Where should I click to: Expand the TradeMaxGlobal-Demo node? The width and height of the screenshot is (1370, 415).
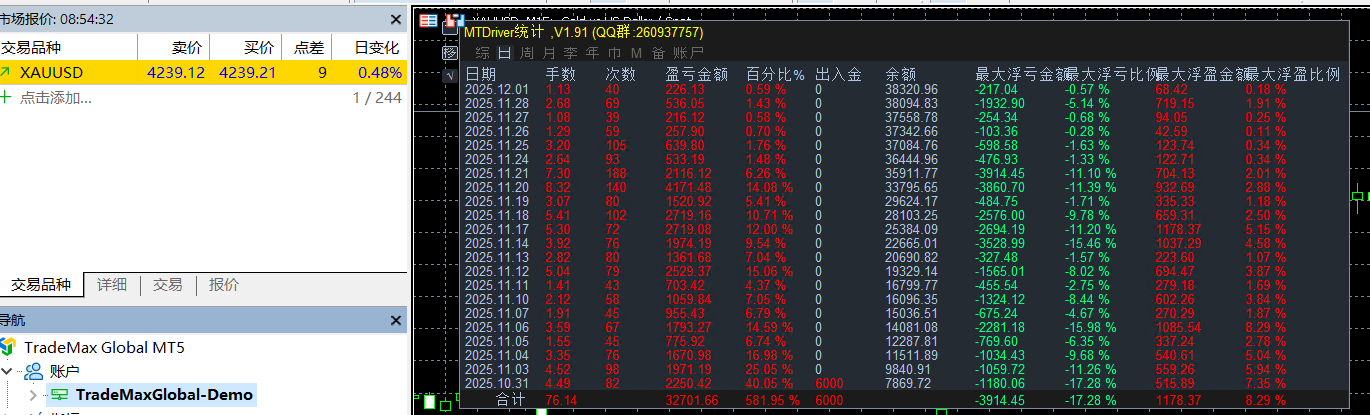[x=33, y=395]
